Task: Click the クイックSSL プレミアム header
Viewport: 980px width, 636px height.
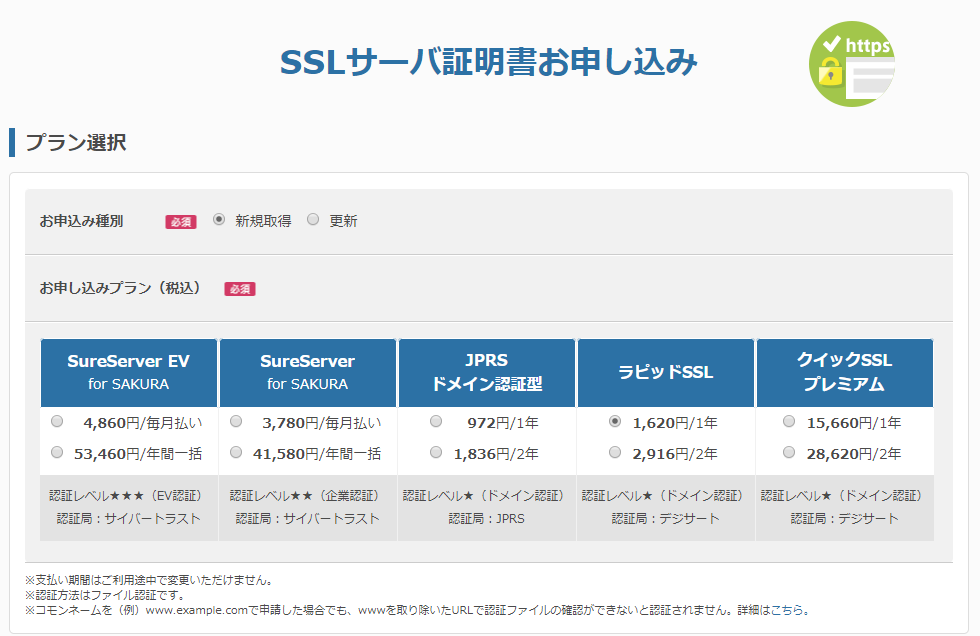Action: click(x=844, y=373)
